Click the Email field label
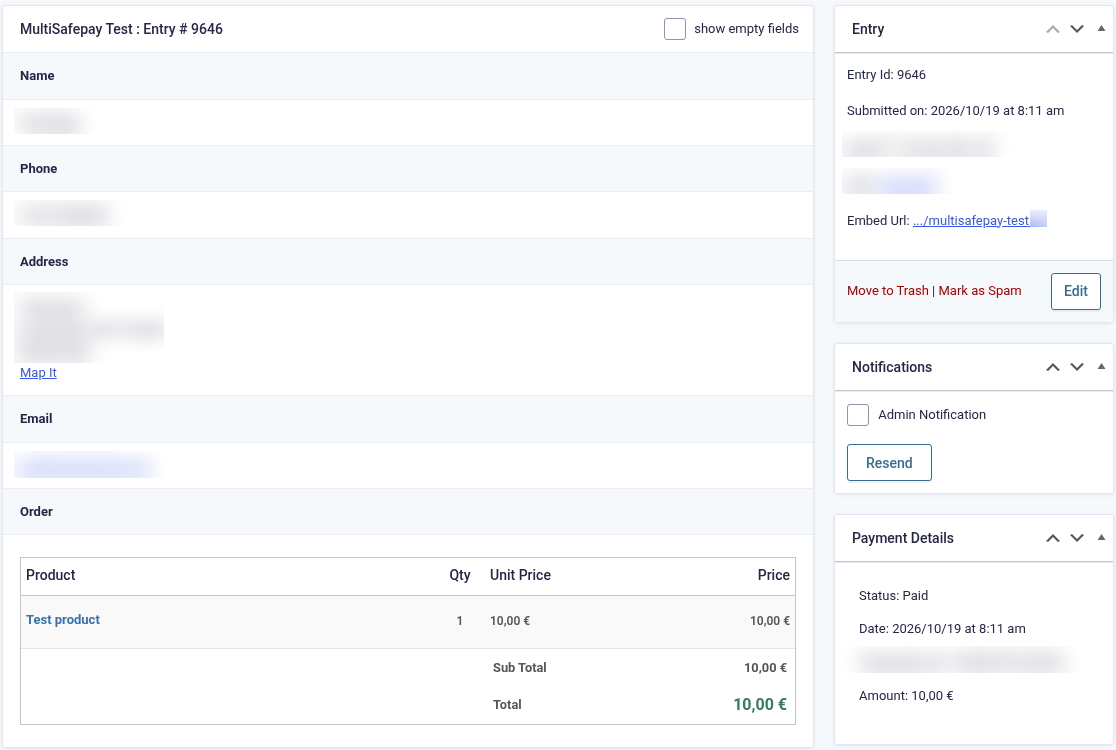Viewport: 1116px width, 750px height. pos(36,418)
